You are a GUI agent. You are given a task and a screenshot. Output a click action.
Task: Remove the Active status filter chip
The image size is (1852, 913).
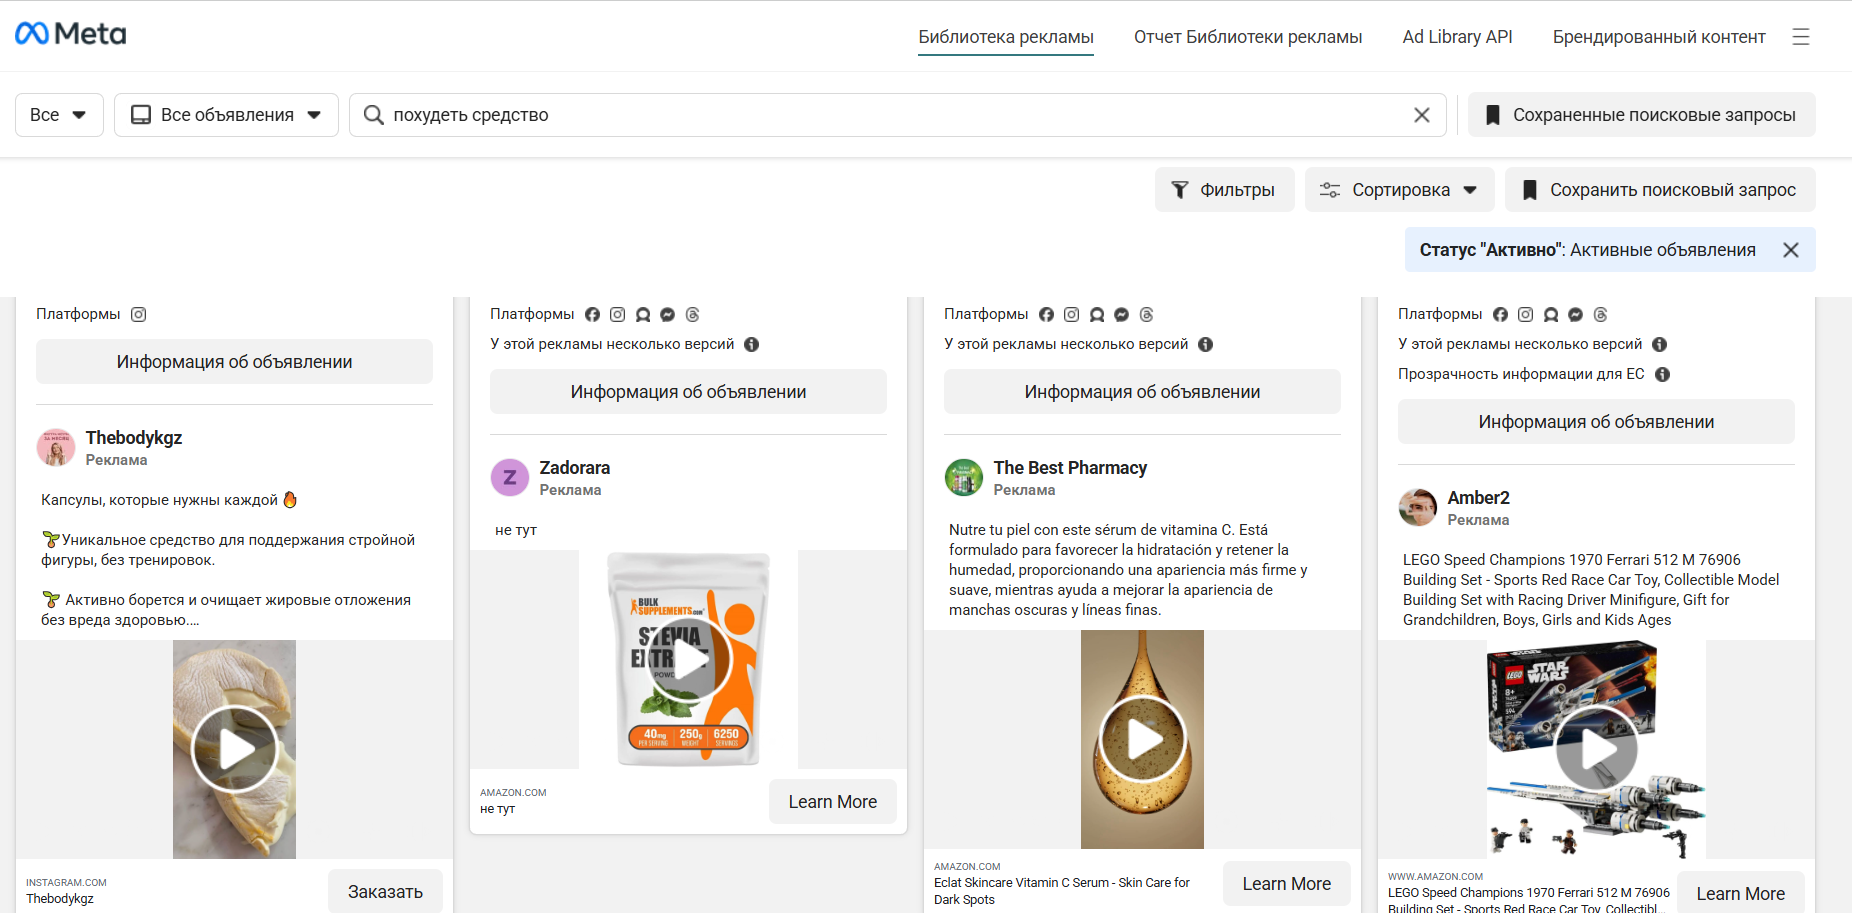click(1790, 250)
